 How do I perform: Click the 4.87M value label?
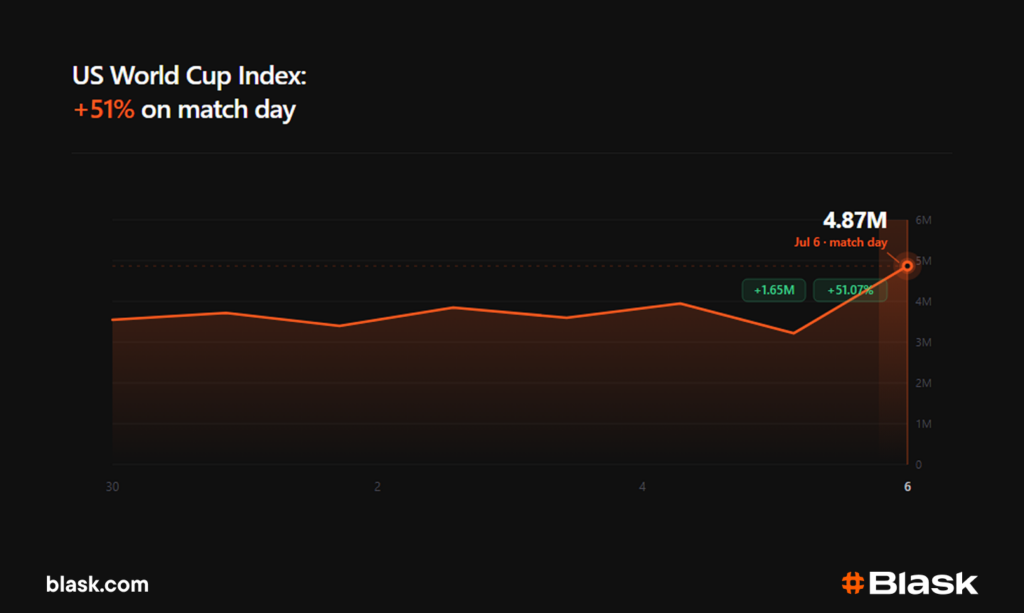click(855, 220)
